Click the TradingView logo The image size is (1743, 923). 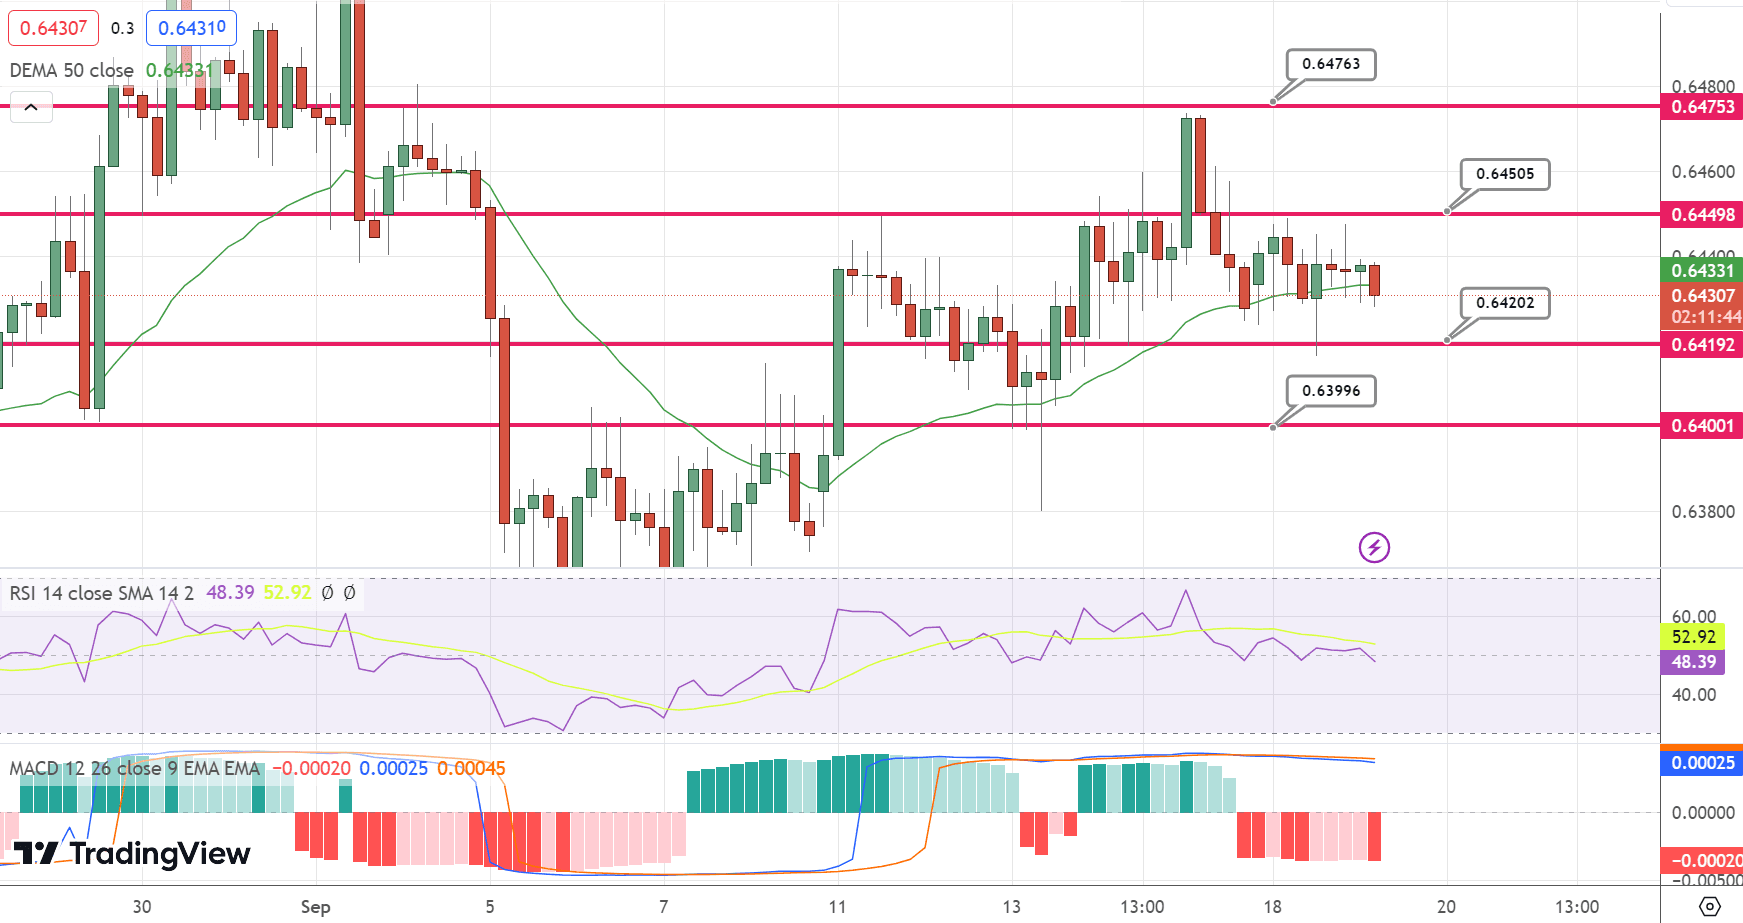(x=131, y=853)
